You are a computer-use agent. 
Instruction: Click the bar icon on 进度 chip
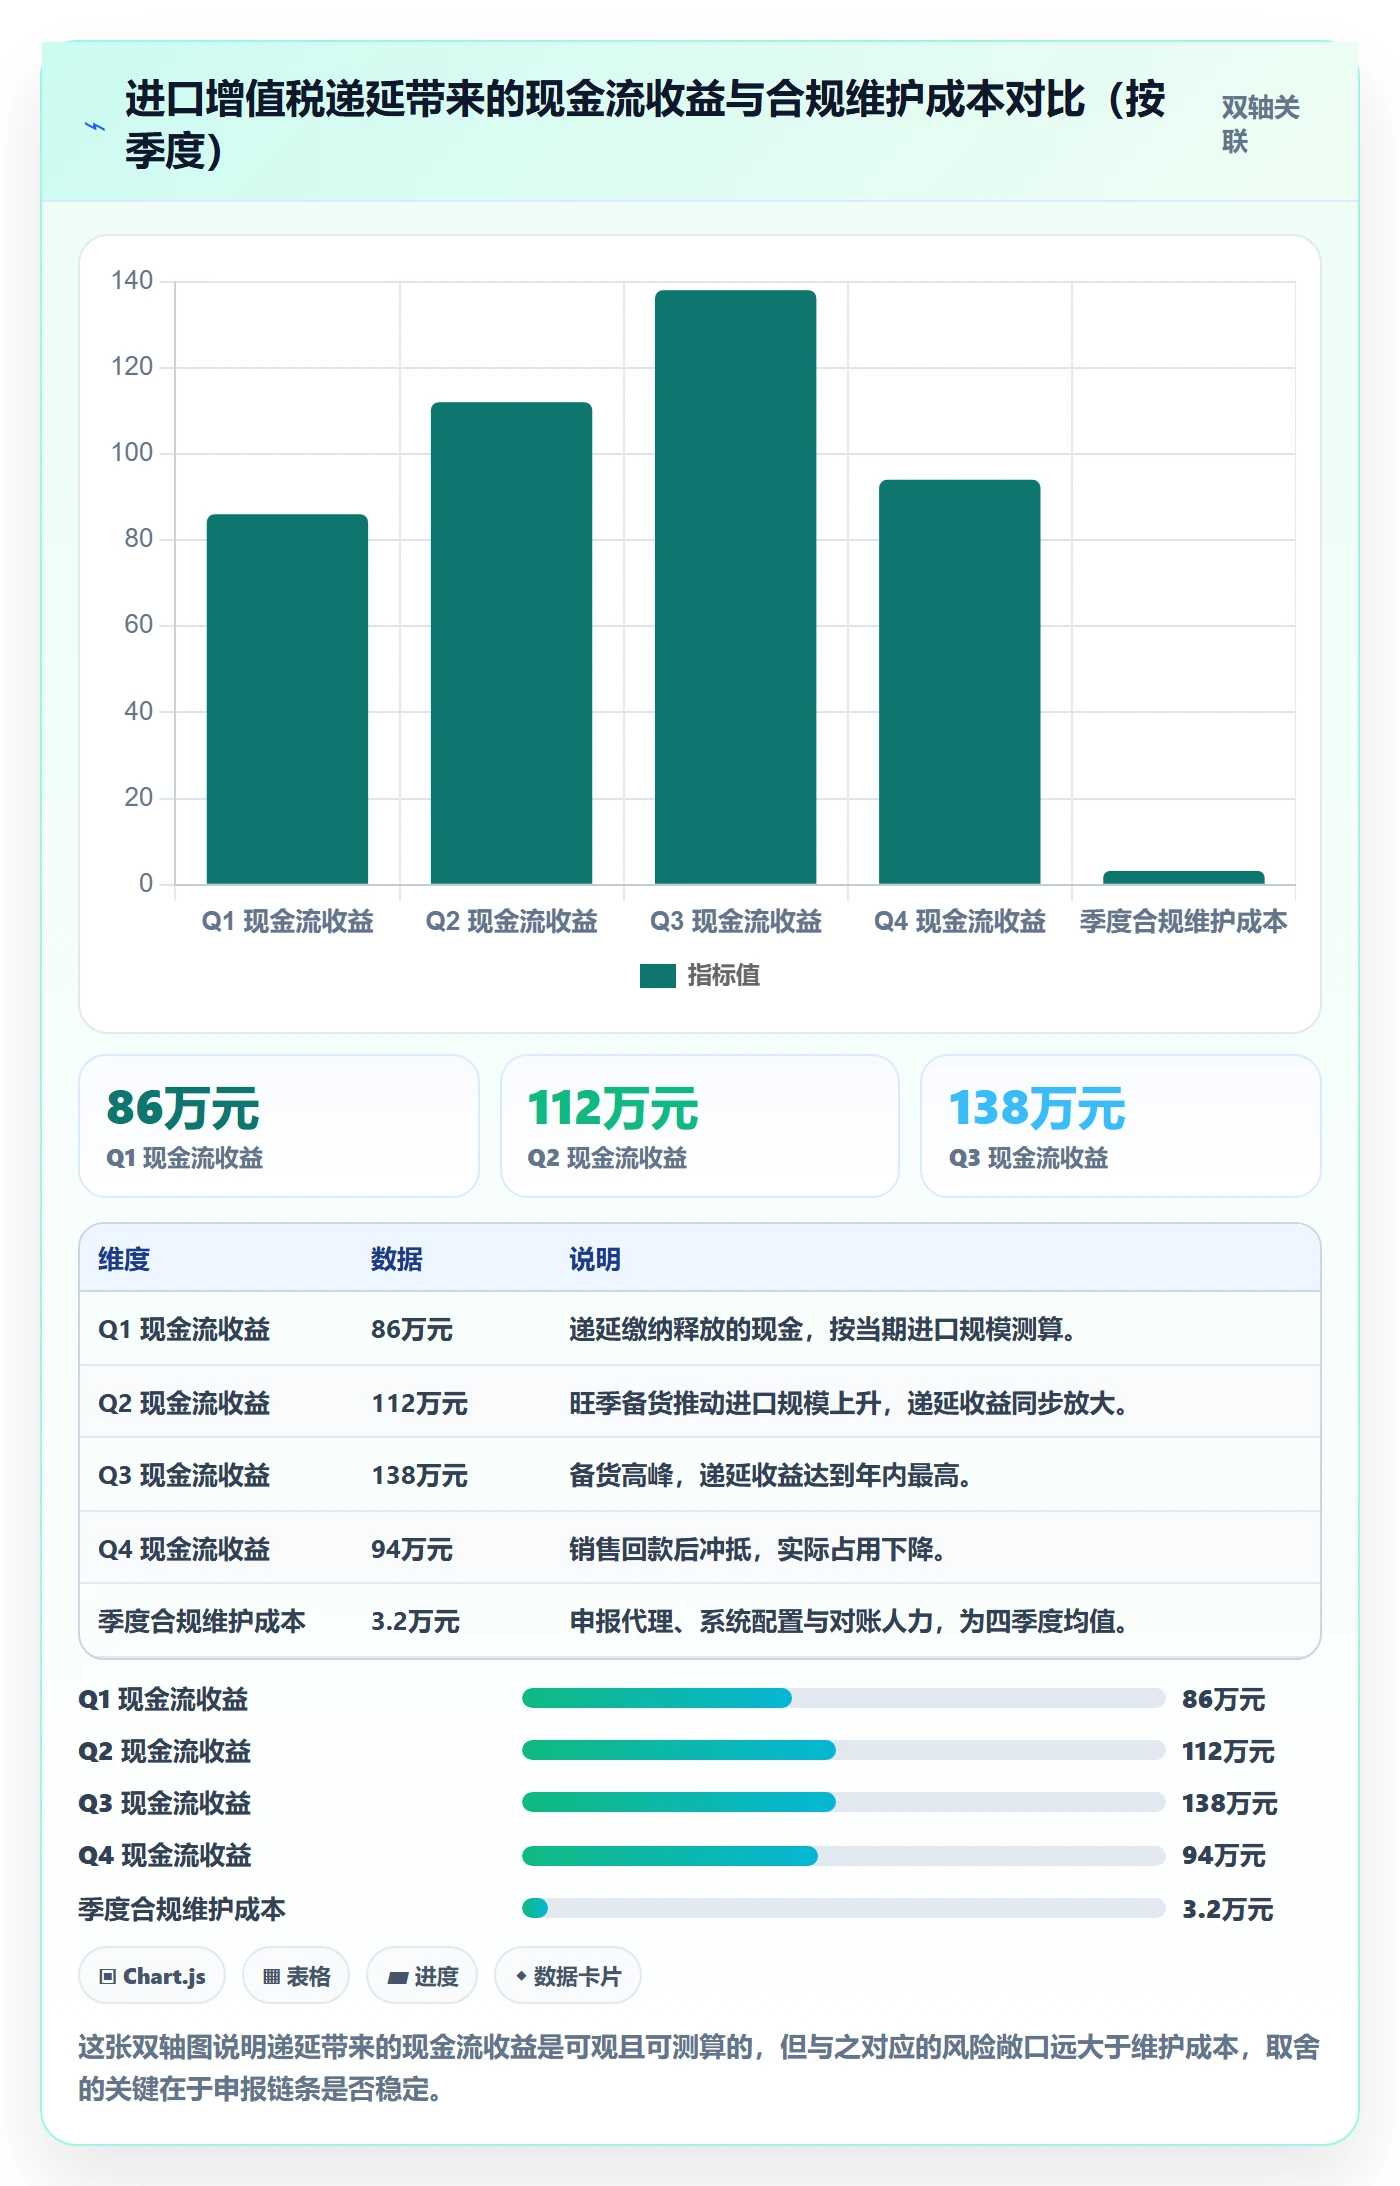point(398,1977)
